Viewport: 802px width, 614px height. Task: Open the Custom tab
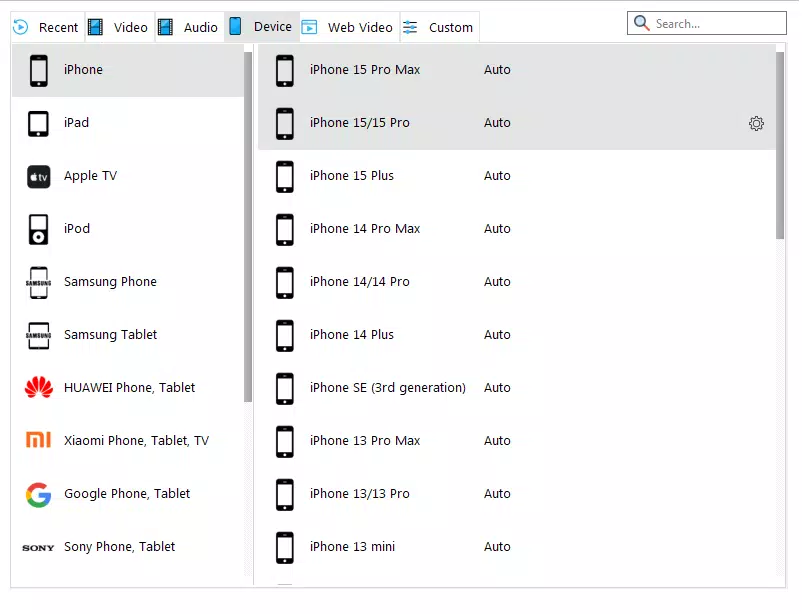coord(440,27)
